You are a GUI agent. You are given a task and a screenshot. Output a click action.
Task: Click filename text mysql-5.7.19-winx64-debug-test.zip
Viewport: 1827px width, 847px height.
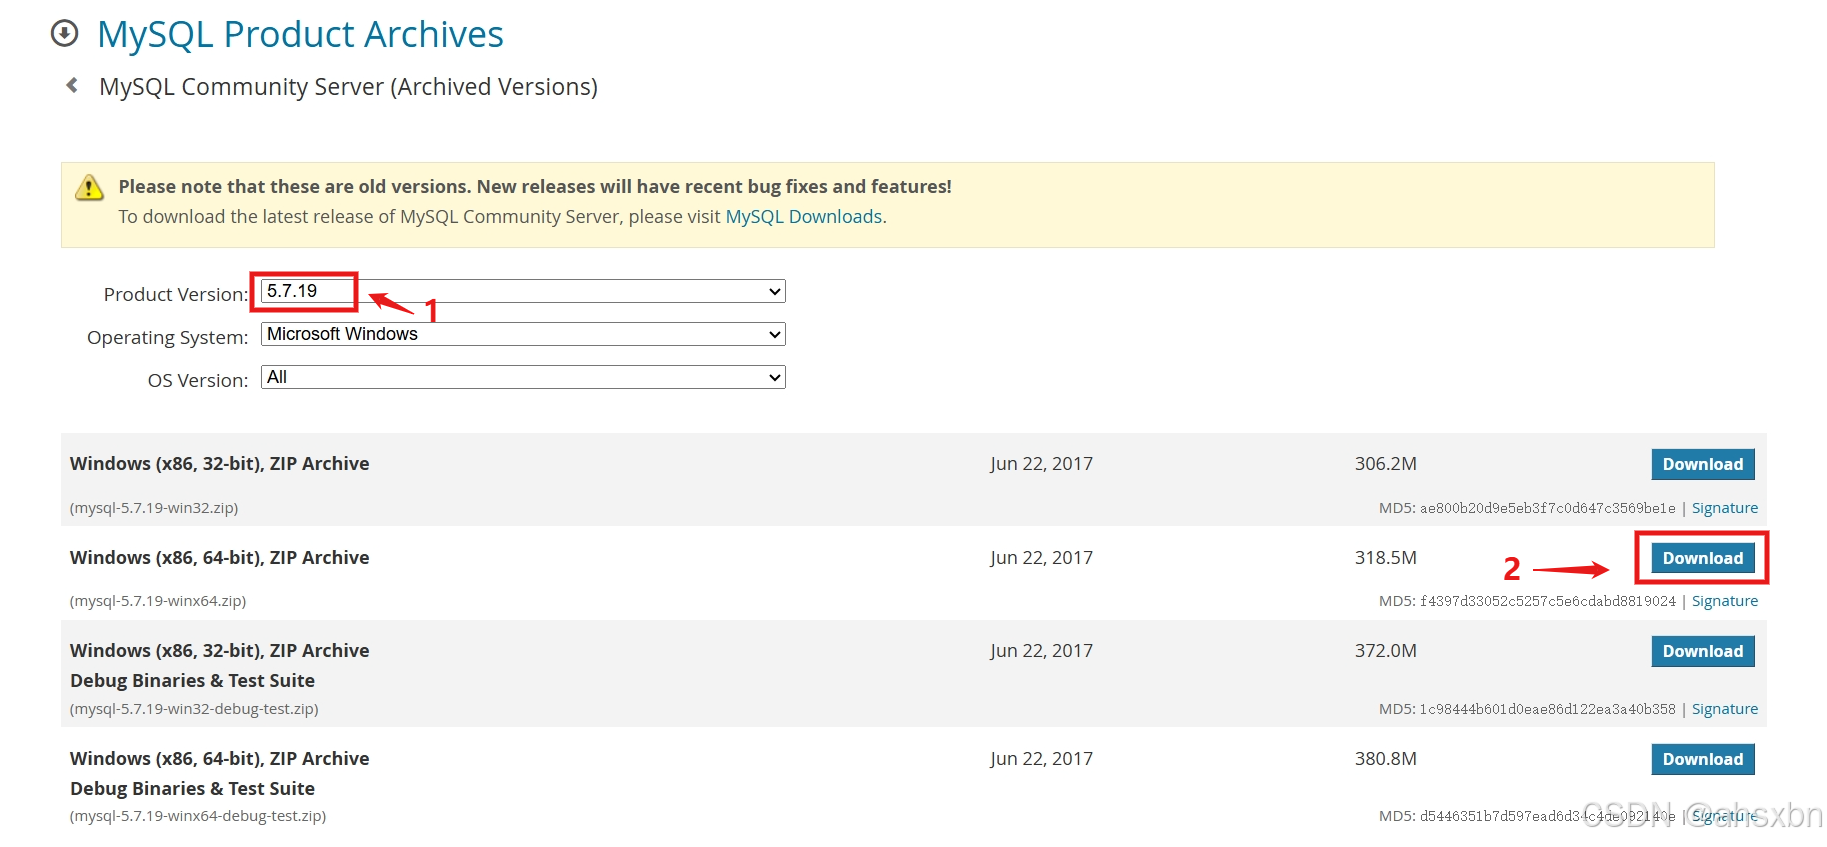(x=198, y=816)
